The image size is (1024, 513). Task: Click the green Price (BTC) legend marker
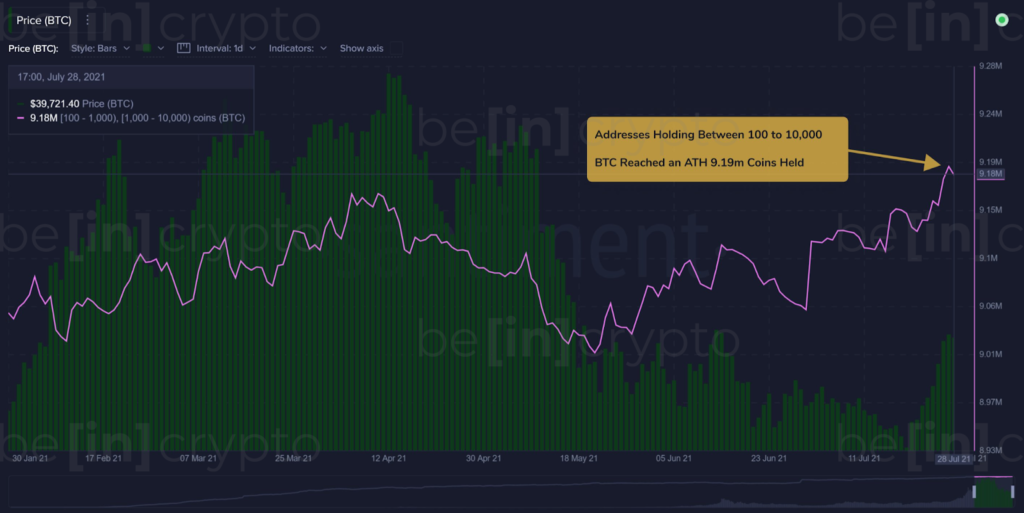click(21, 104)
